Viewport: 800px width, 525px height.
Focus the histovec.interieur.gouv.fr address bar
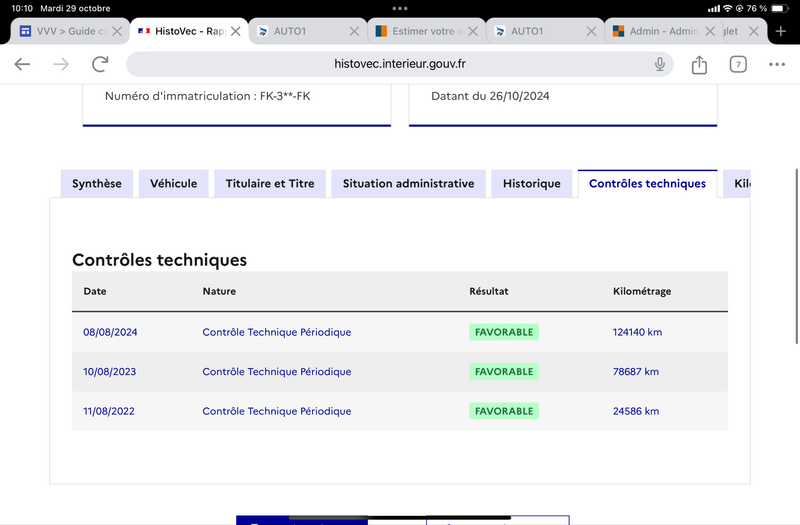click(399, 64)
